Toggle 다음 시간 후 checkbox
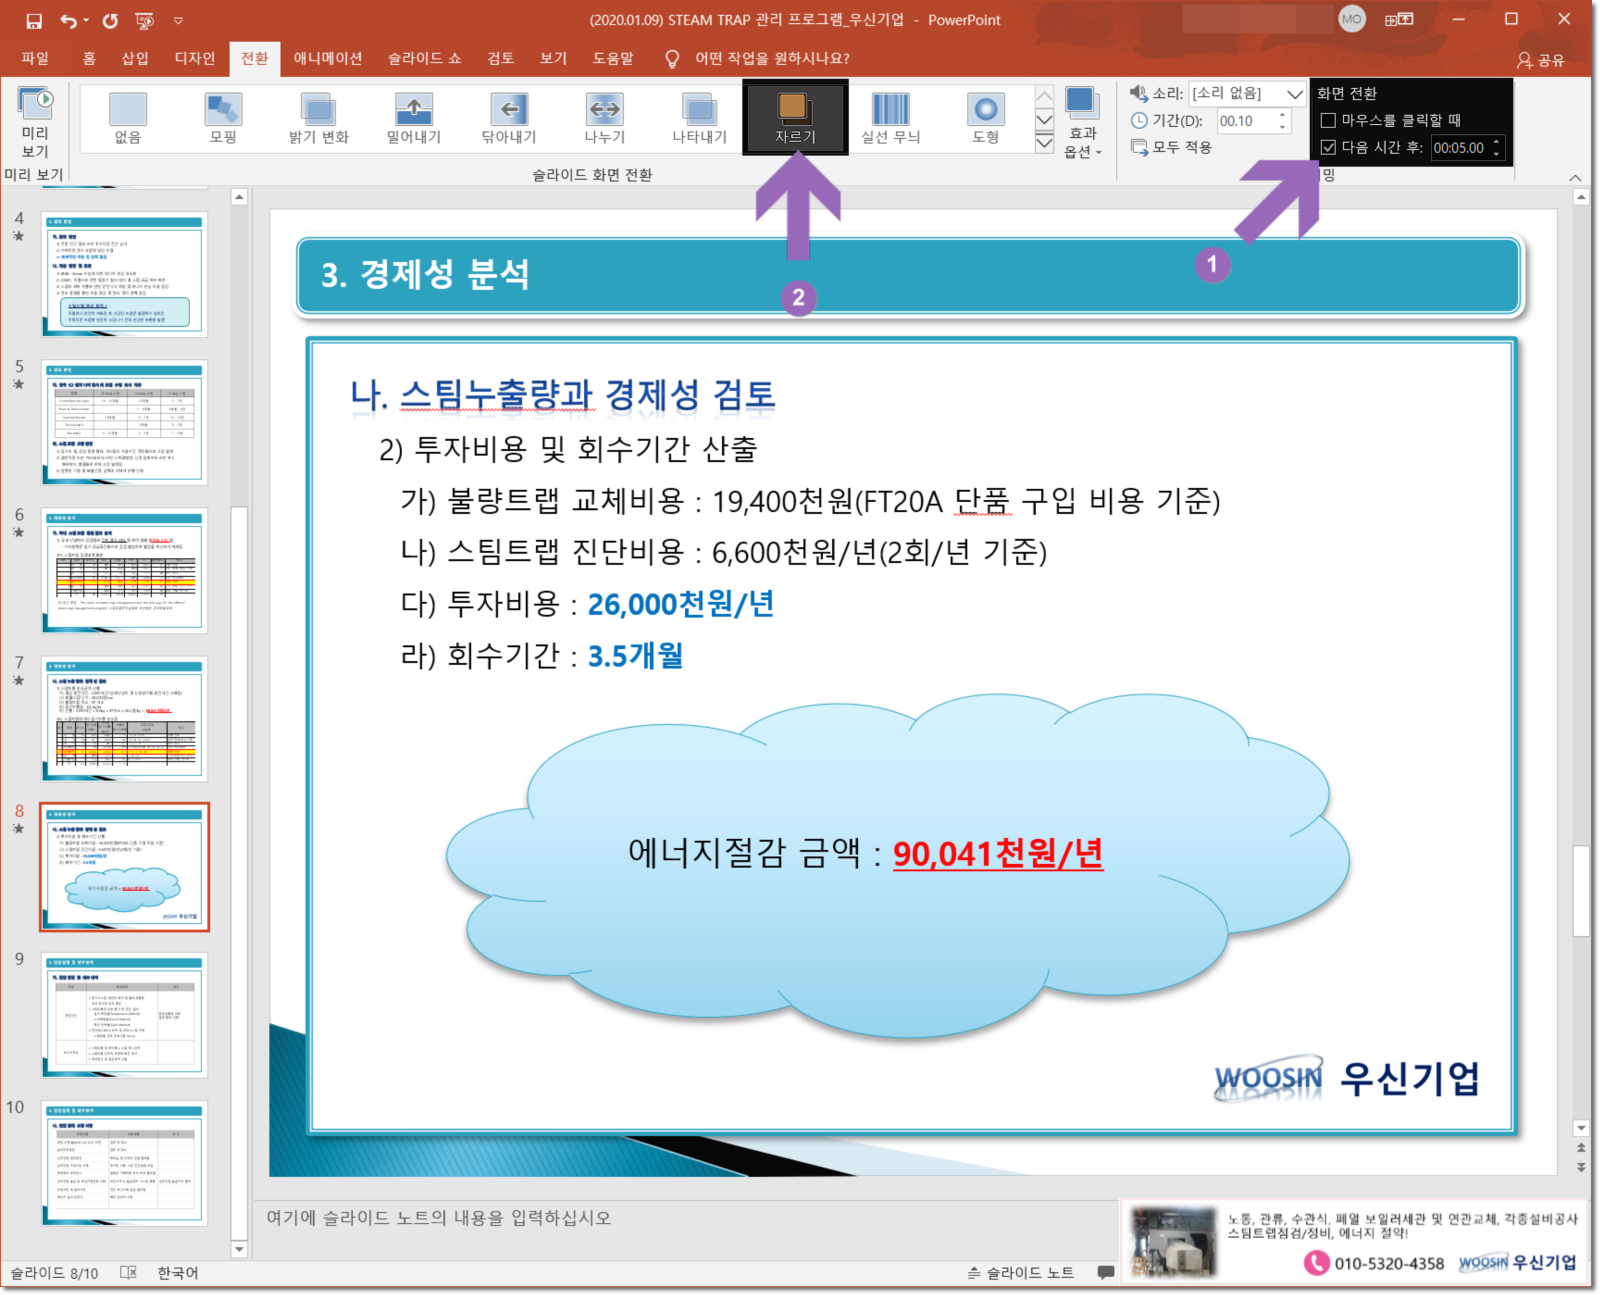1600x1295 pixels. (x=1328, y=147)
